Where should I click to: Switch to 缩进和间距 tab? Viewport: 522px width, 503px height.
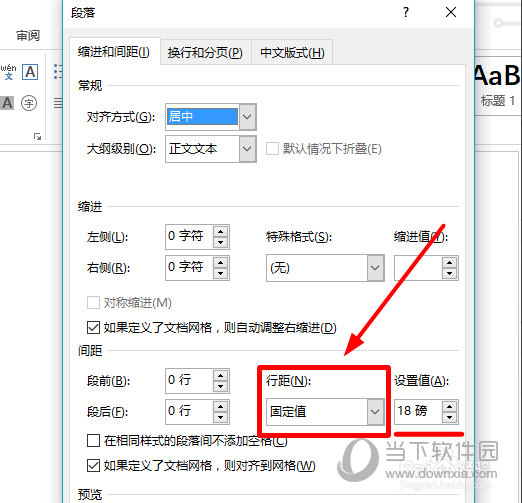pos(114,52)
